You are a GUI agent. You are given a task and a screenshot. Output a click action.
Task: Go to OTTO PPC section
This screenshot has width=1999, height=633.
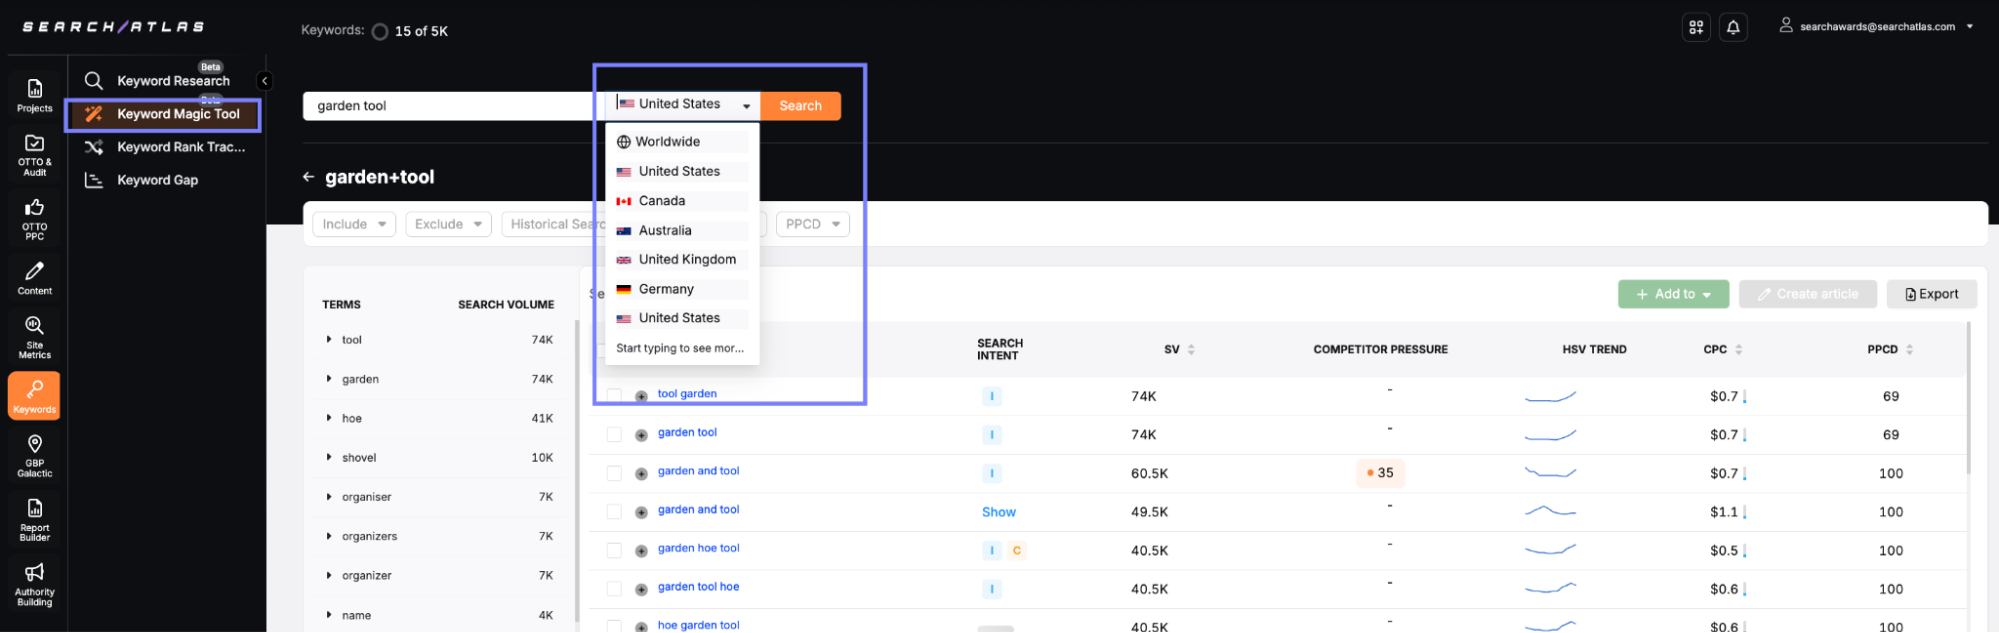34,219
